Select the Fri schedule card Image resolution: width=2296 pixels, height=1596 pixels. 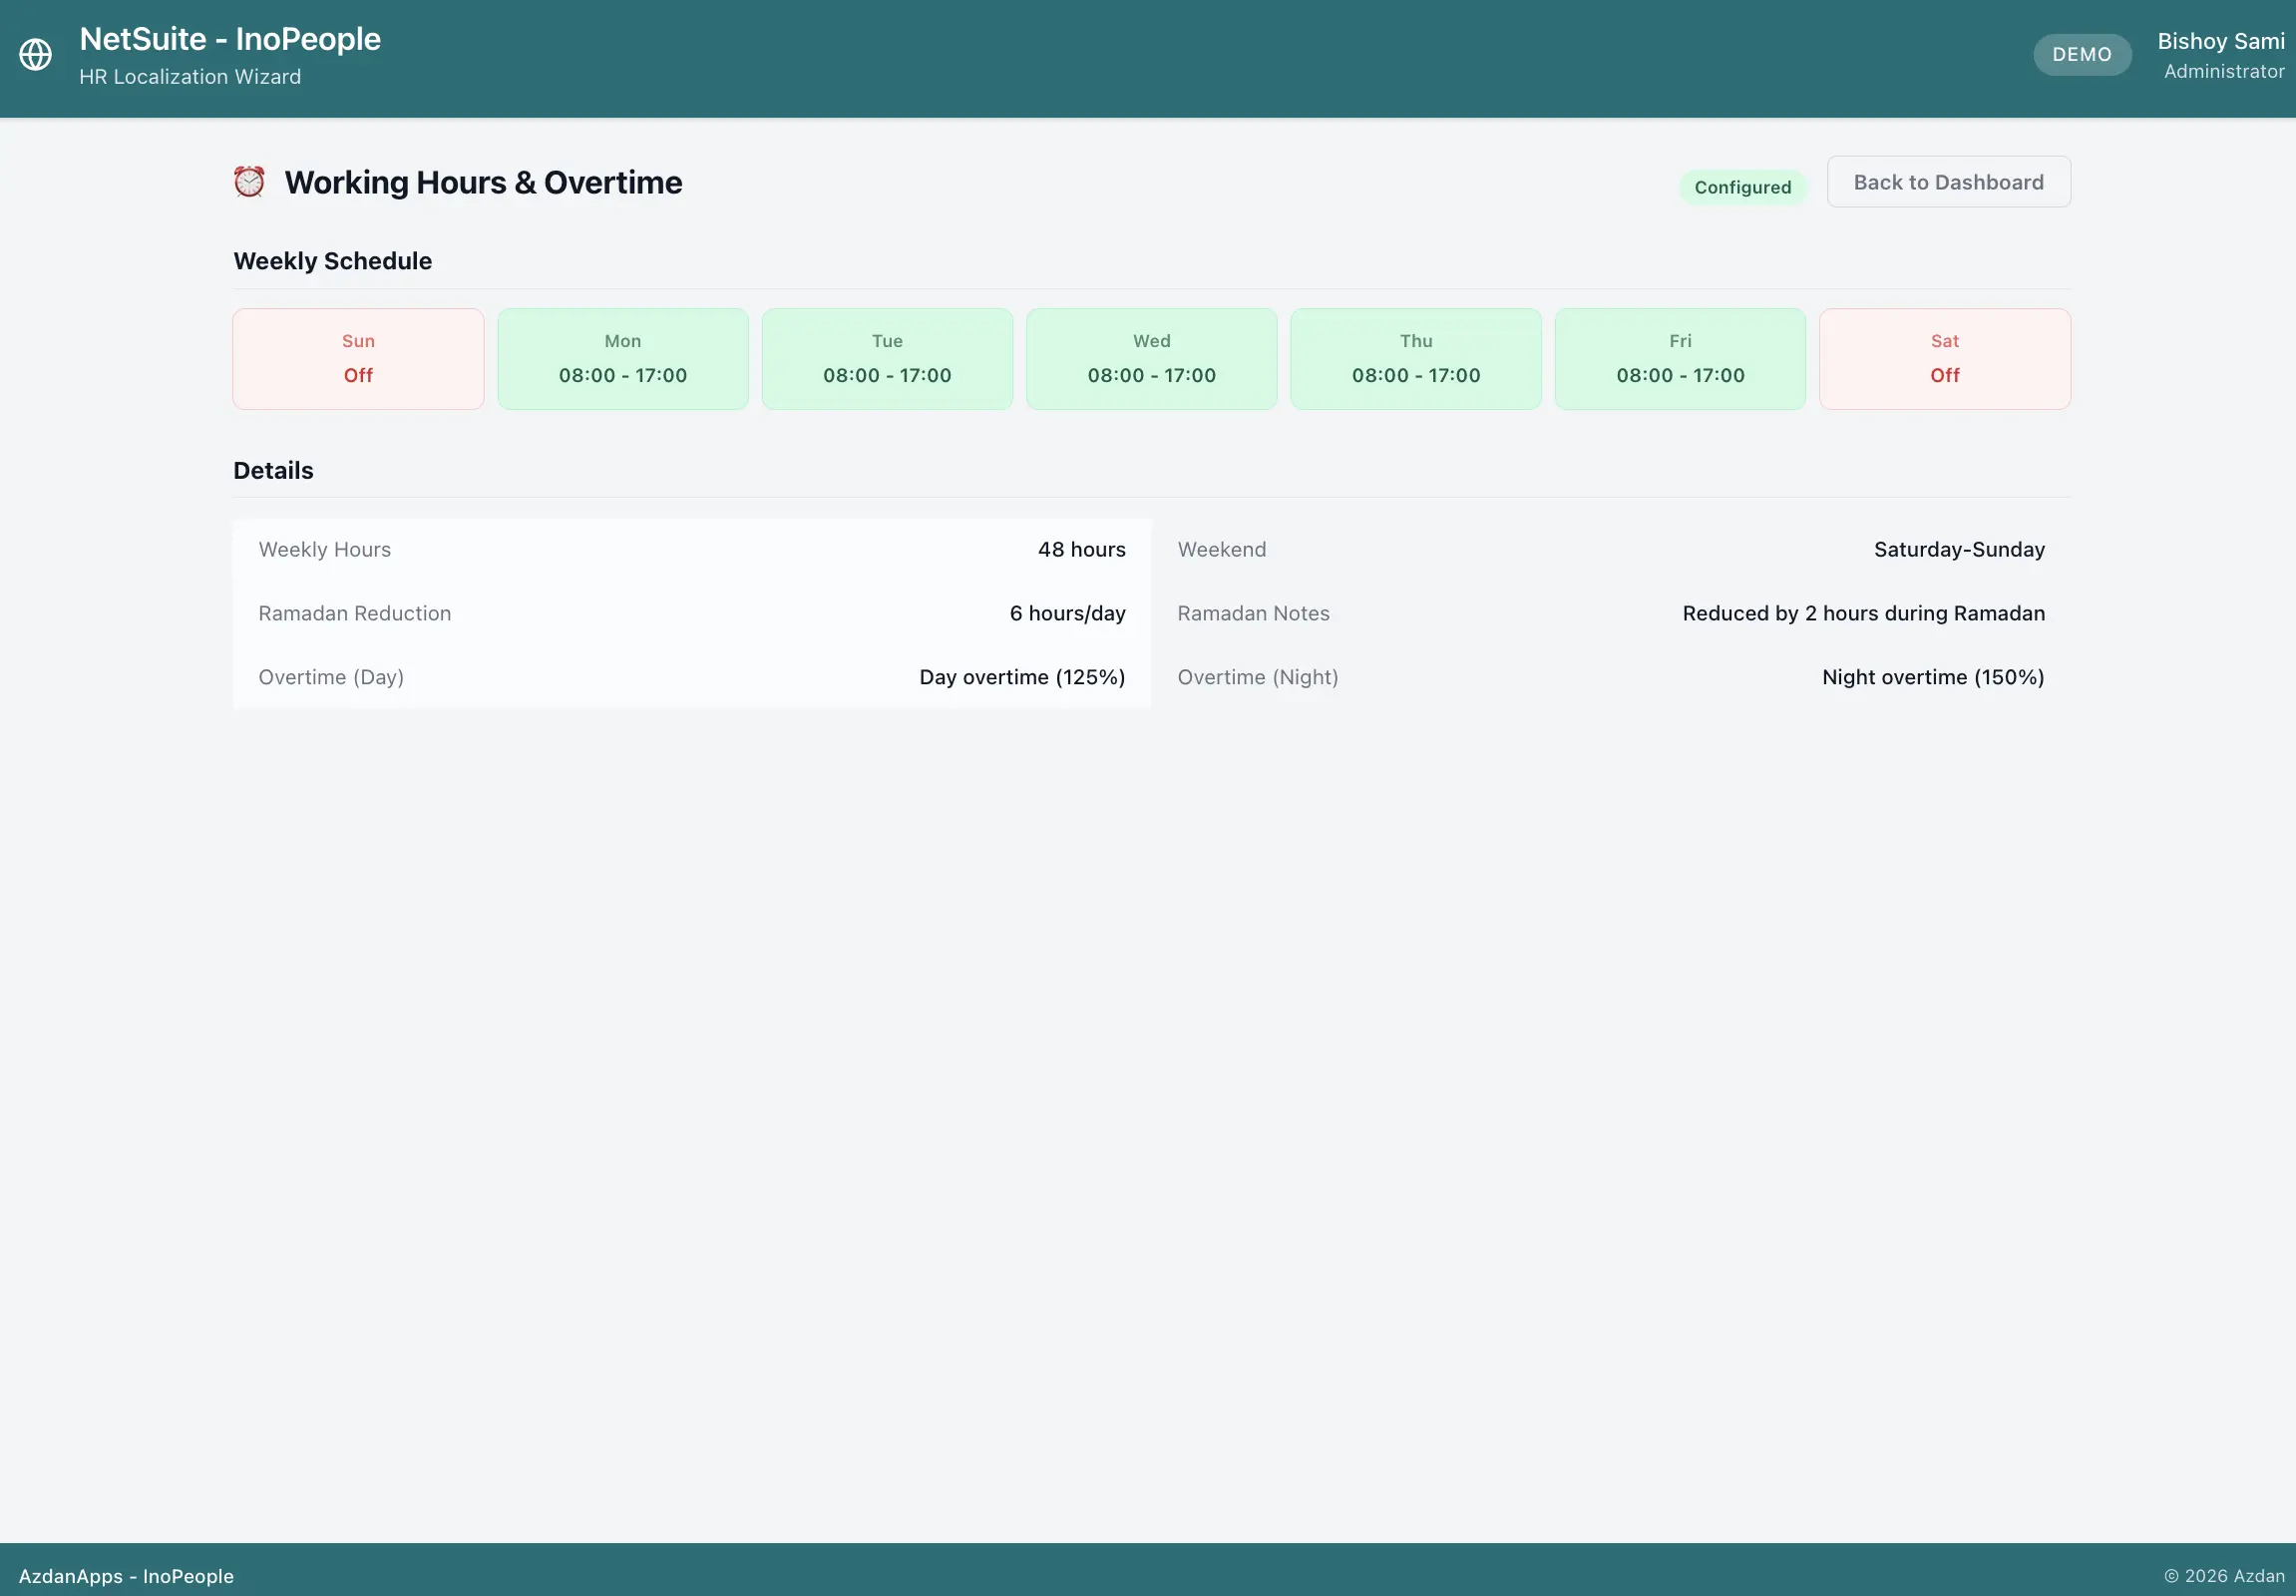coord(1680,359)
